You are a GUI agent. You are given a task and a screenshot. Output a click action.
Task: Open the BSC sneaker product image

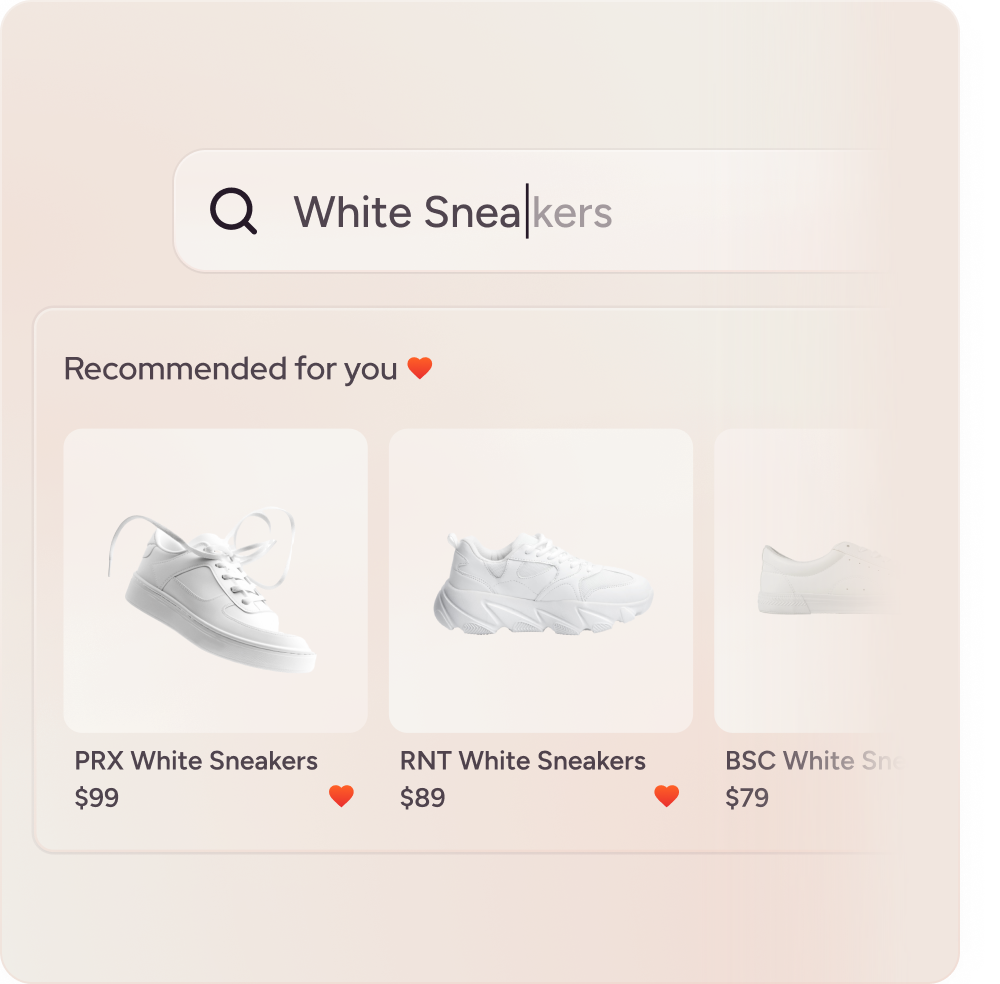pyautogui.click(x=809, y=580)
